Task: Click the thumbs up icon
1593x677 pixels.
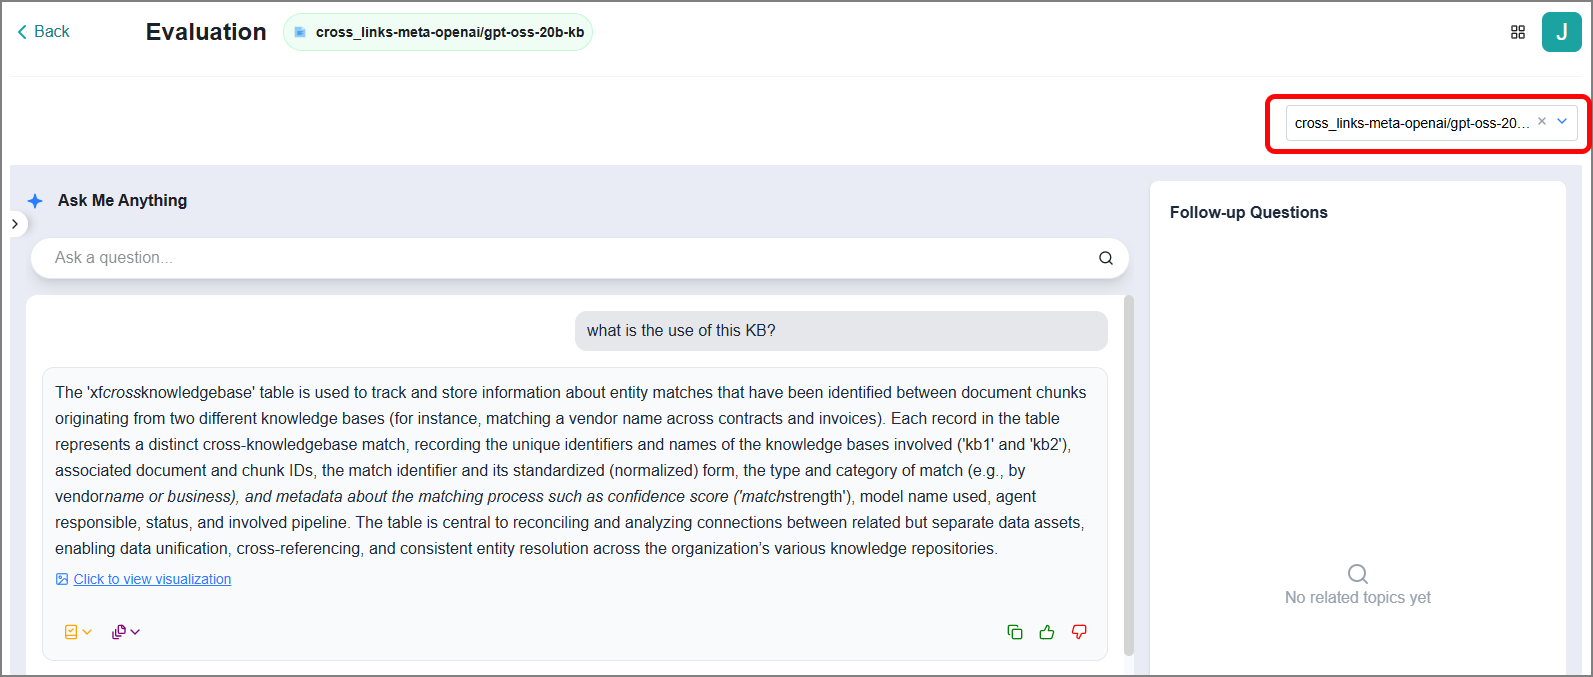Action: [x=1047, y=632]
